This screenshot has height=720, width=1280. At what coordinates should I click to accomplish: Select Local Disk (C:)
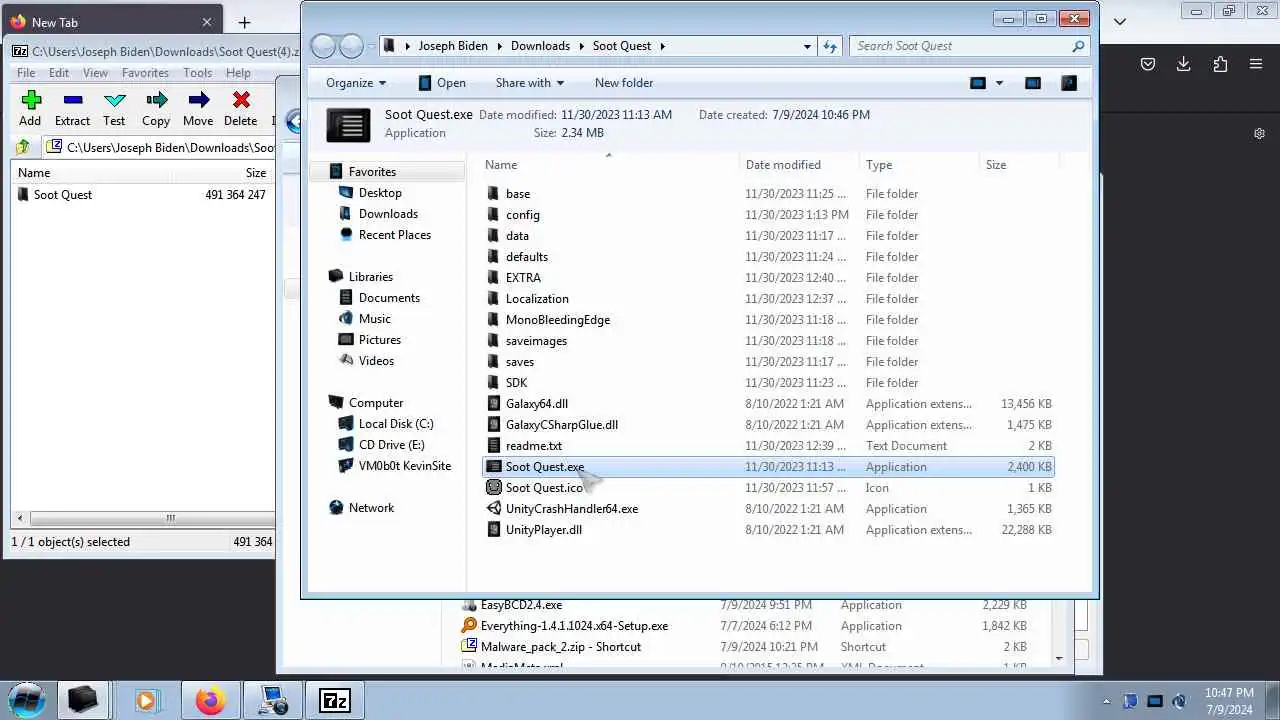point(396,424)
